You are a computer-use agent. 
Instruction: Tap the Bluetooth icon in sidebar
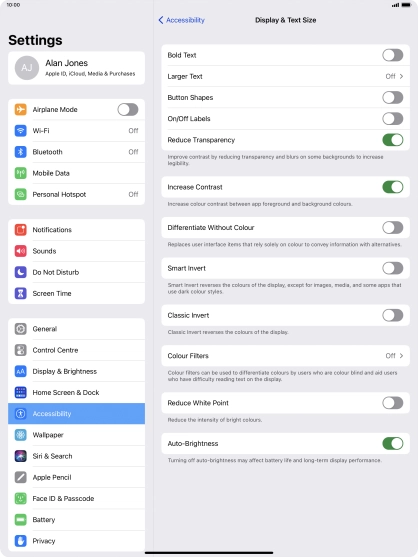click(21, 152)
